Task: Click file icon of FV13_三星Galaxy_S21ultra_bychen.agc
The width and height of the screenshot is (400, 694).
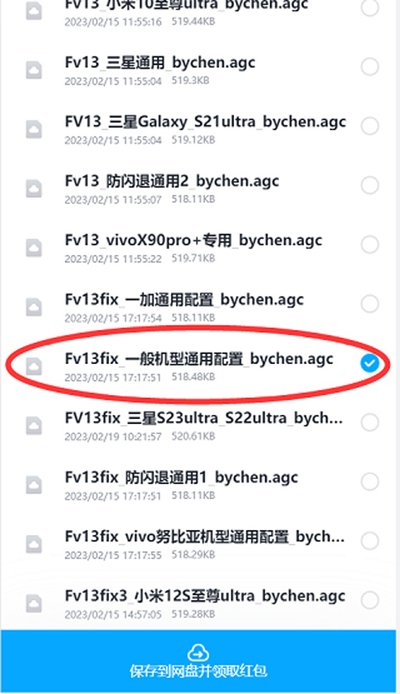Action: coord(34,129)
